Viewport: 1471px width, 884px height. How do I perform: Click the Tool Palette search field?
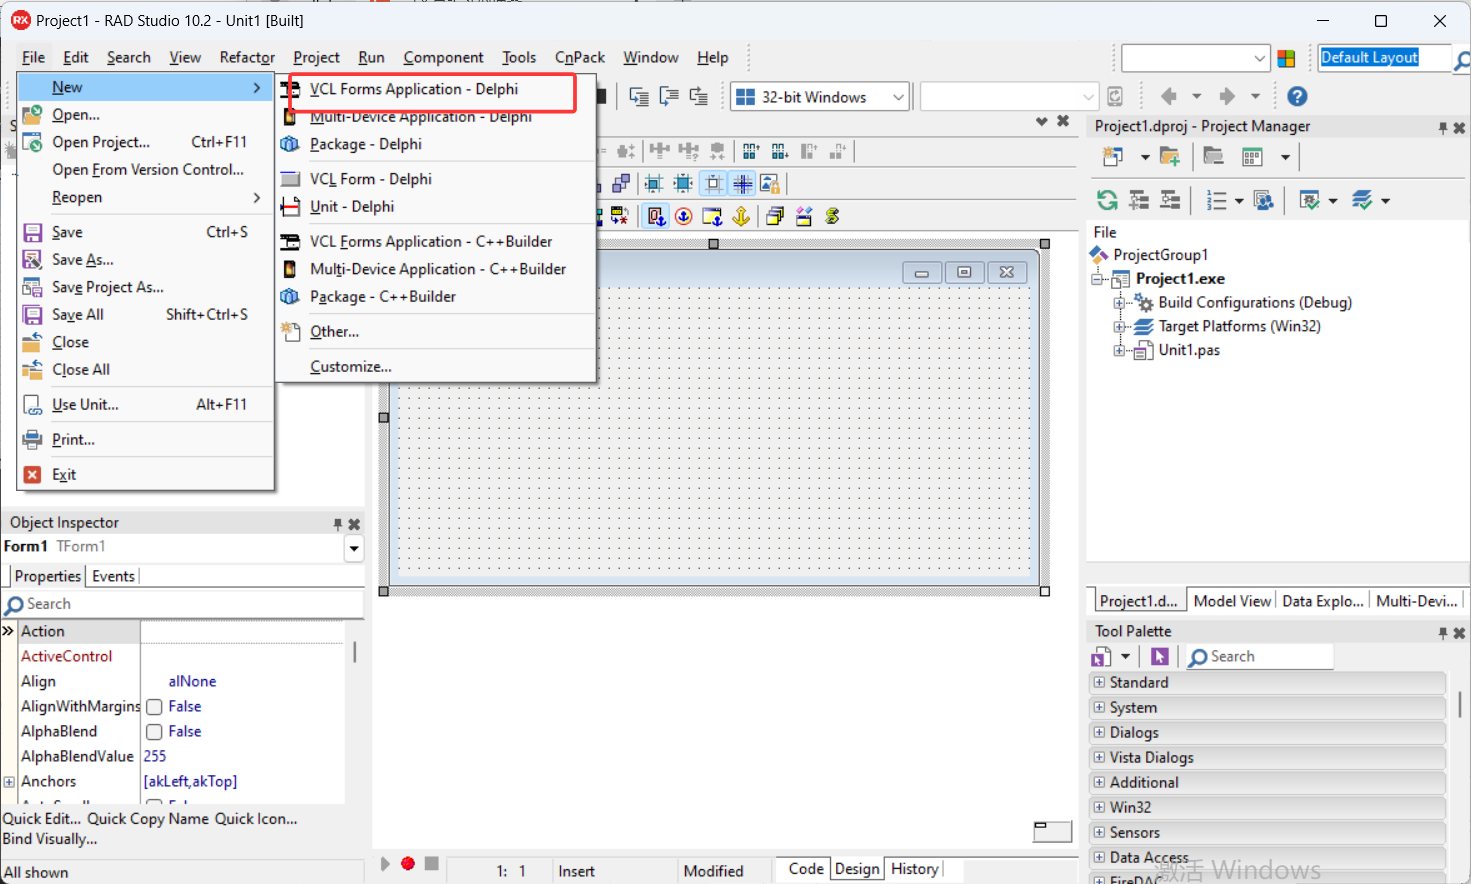tap(1259, 657)
